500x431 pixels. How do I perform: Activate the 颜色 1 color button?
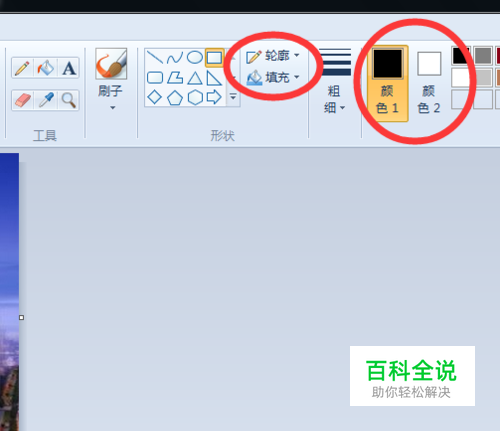[x=387, y=83]
